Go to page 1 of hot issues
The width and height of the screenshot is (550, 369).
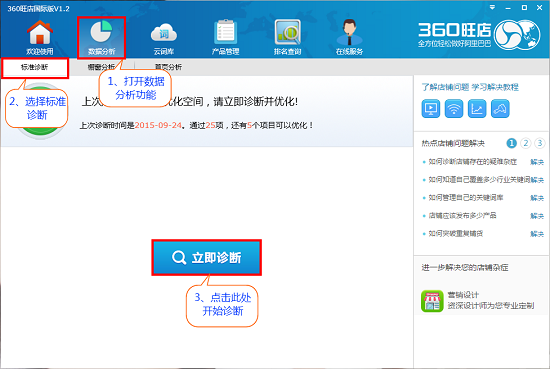tap(511, 143)
